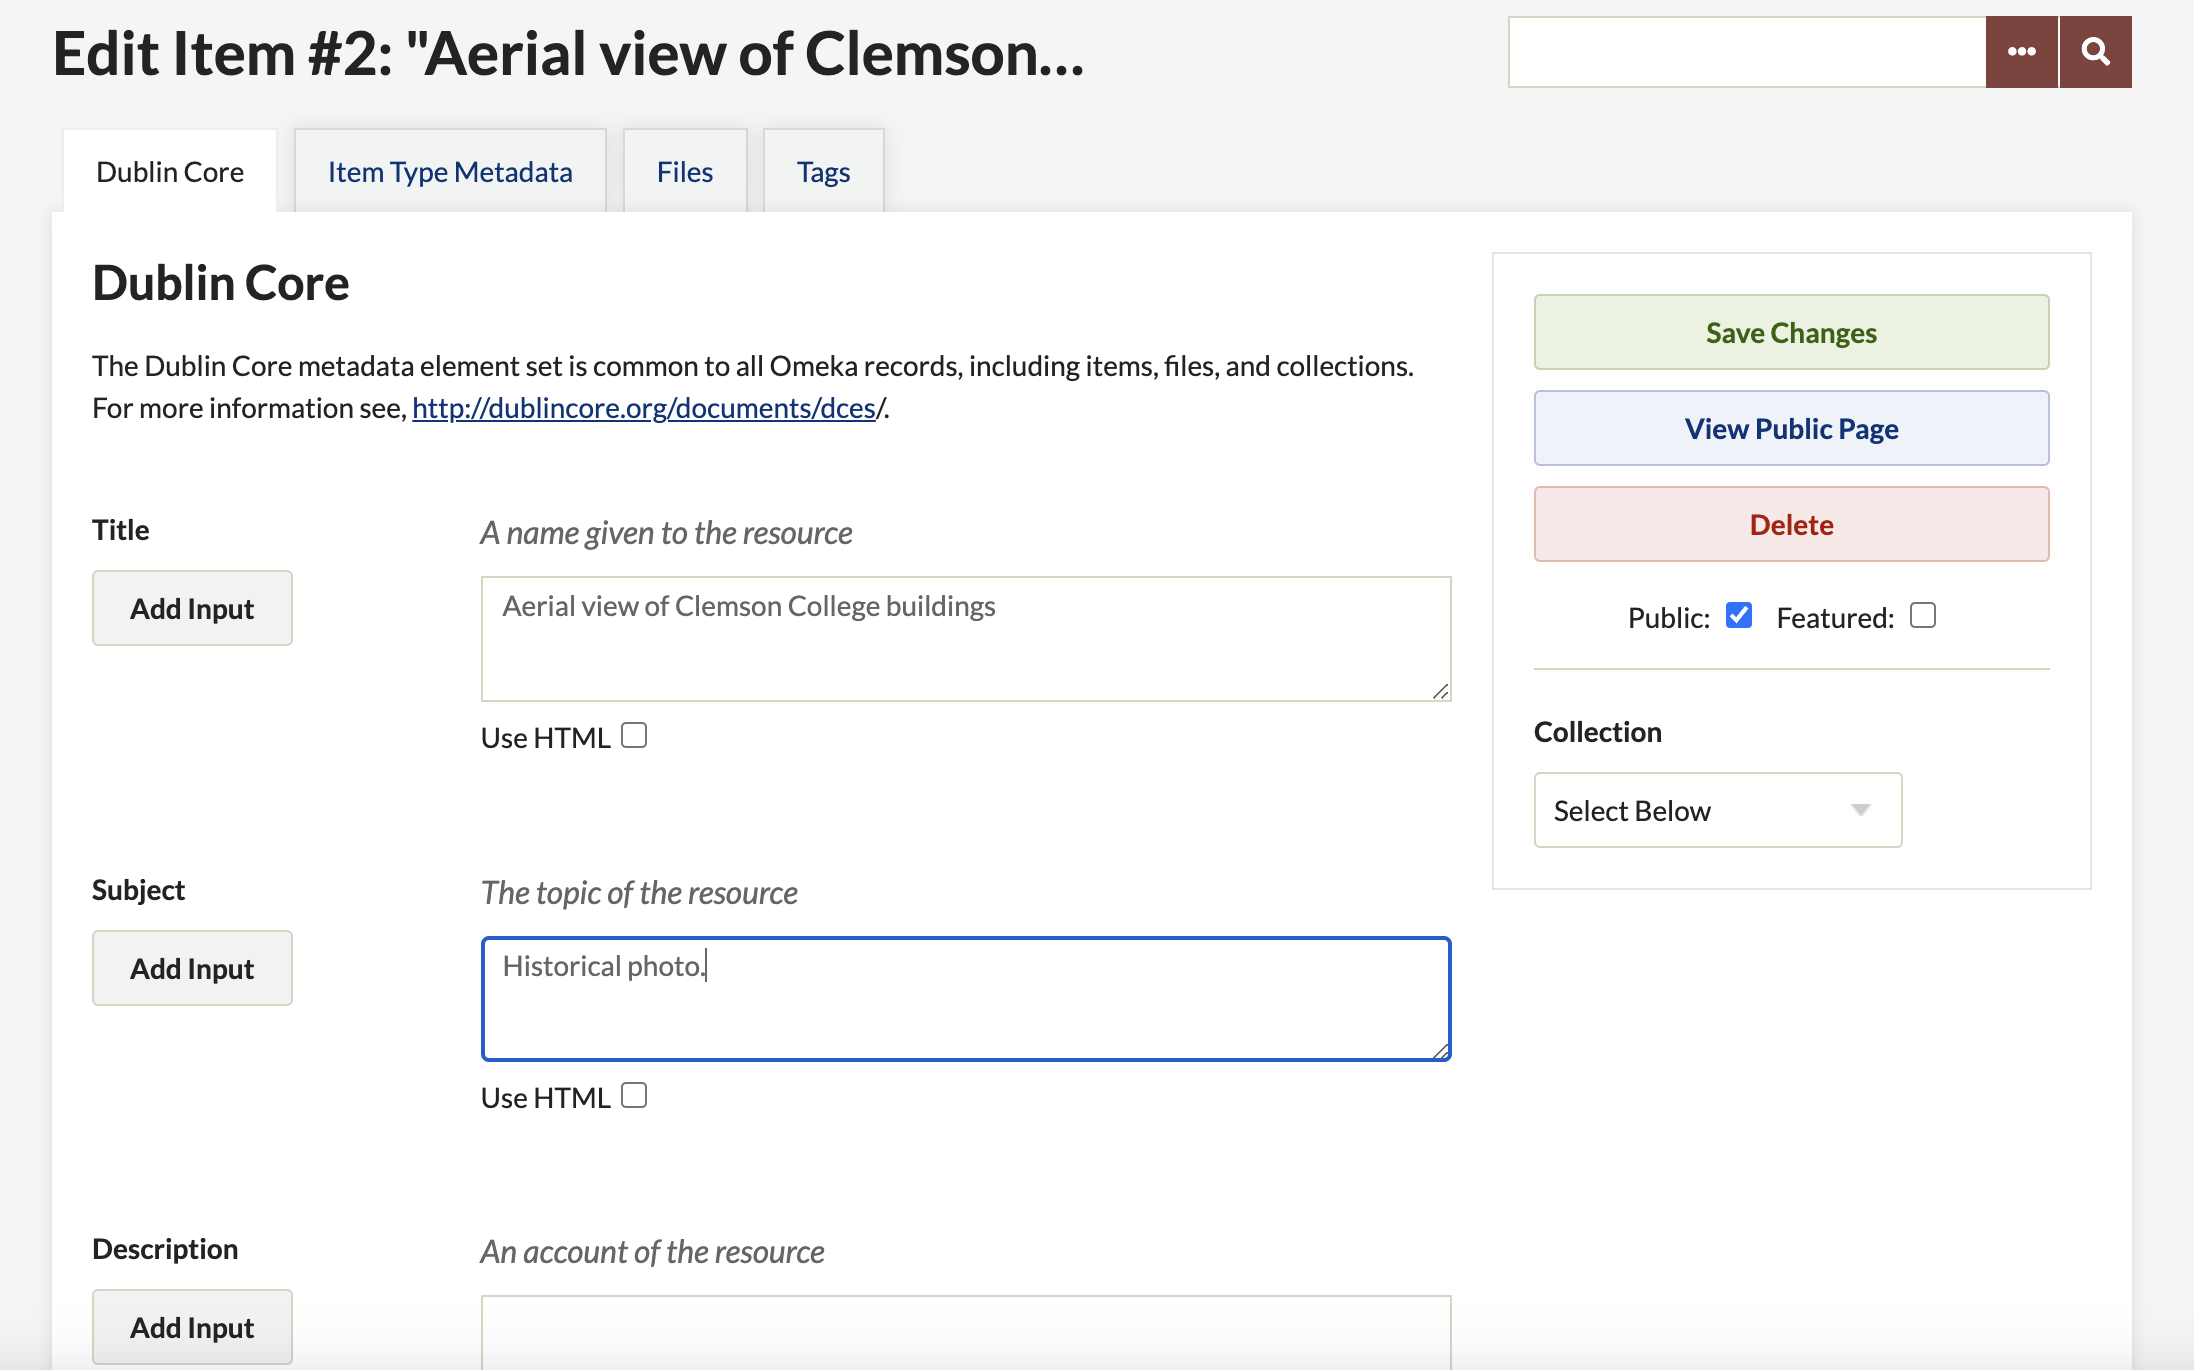Click the Title textarea resize handle

1440,691
